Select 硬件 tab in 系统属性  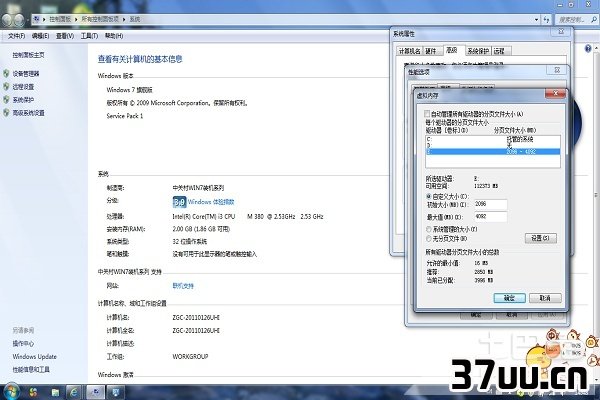pos(431,51)
